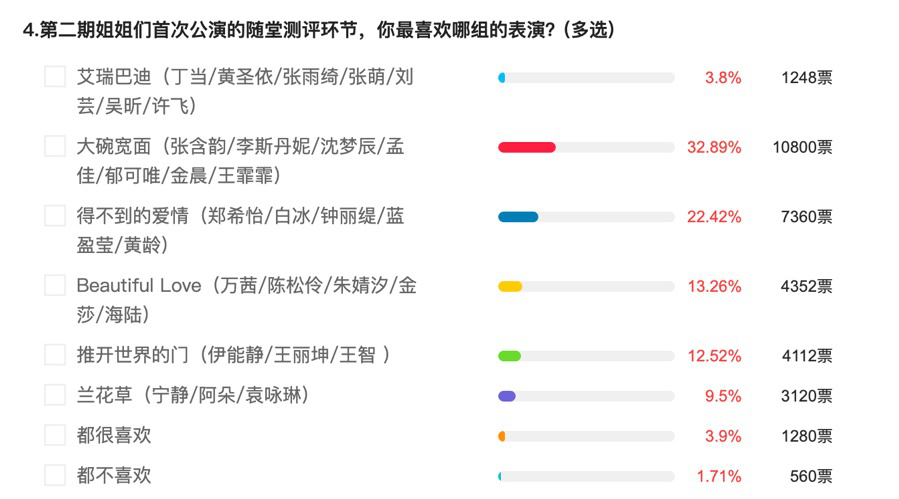Viewport: 899px width, 499px height.
Task: Check the 推开世界的门 checkbox
Action: (55, 355)
